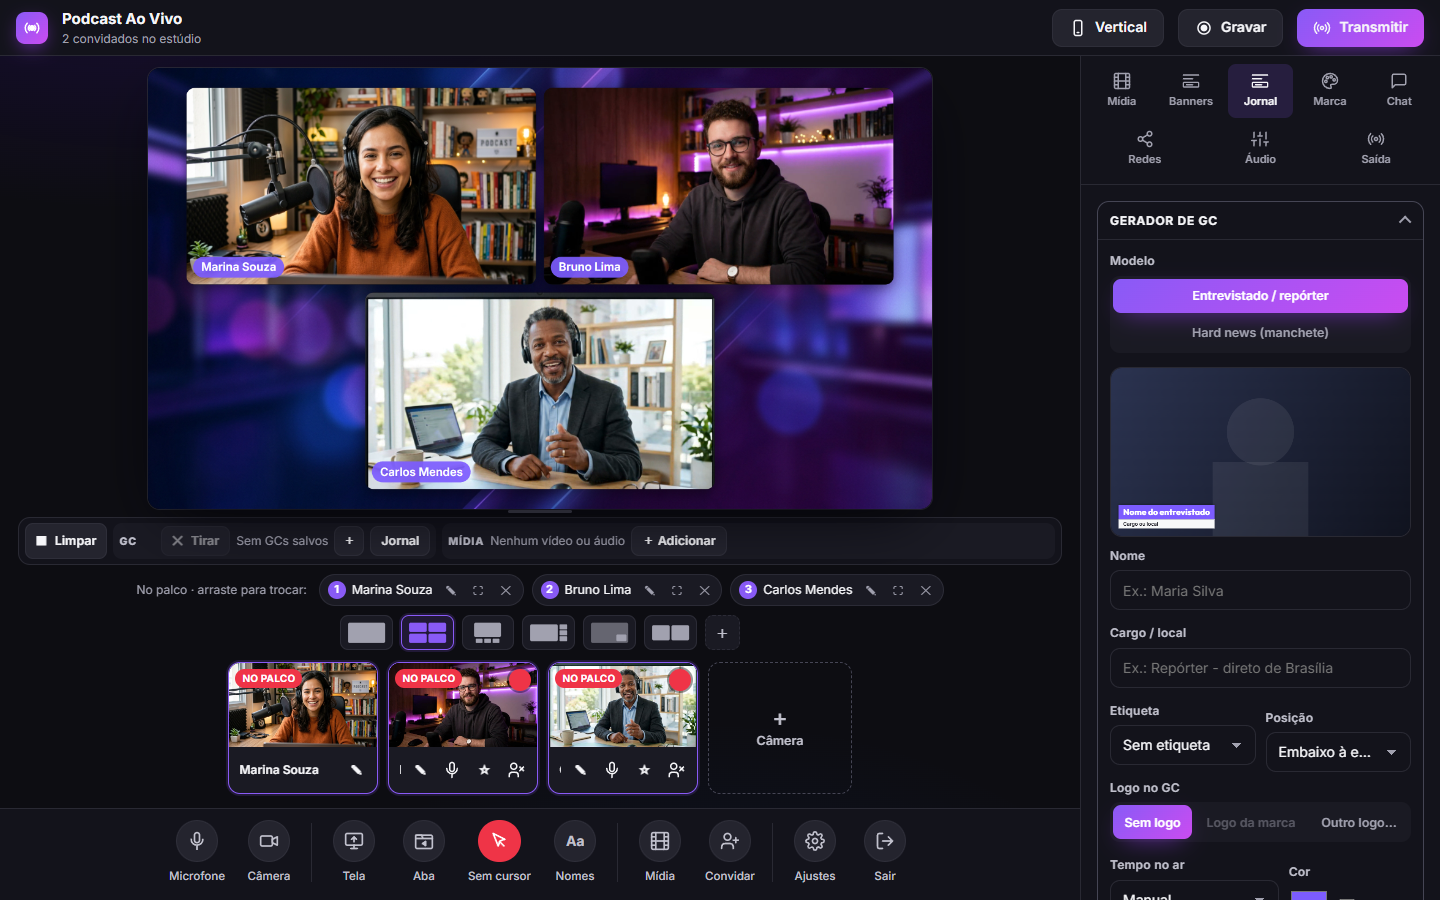Image resolution: width=1440 pixels, height=900 pixels.
Task: Click the pencil icon on Marina Souza's camera card
Action: 356,770
